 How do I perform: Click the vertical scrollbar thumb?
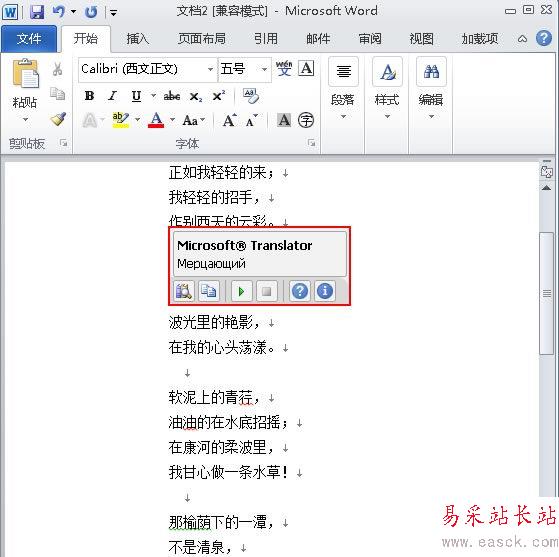(x=547, y=293)
